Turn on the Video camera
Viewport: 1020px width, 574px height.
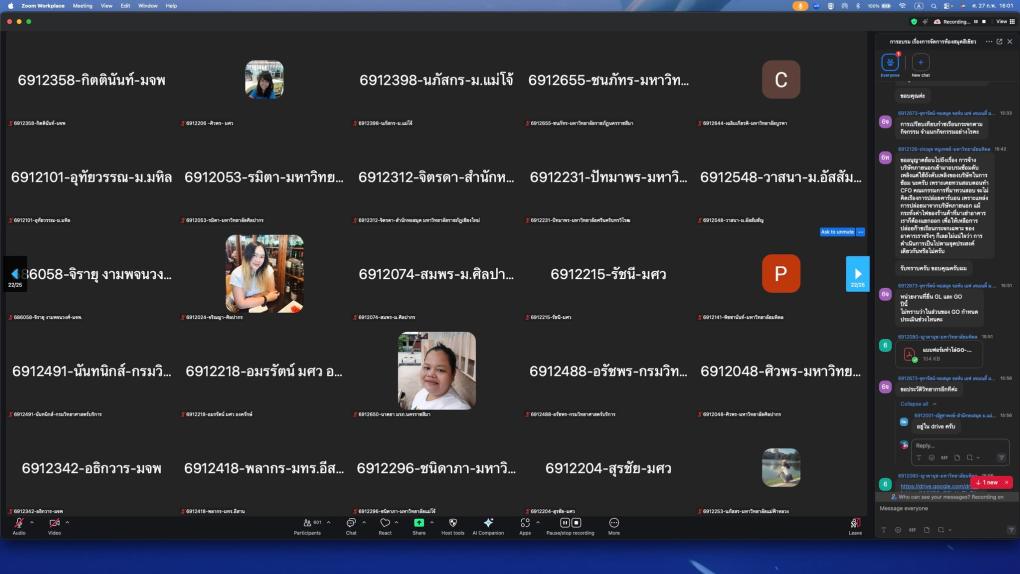click(x=54, y=523)
